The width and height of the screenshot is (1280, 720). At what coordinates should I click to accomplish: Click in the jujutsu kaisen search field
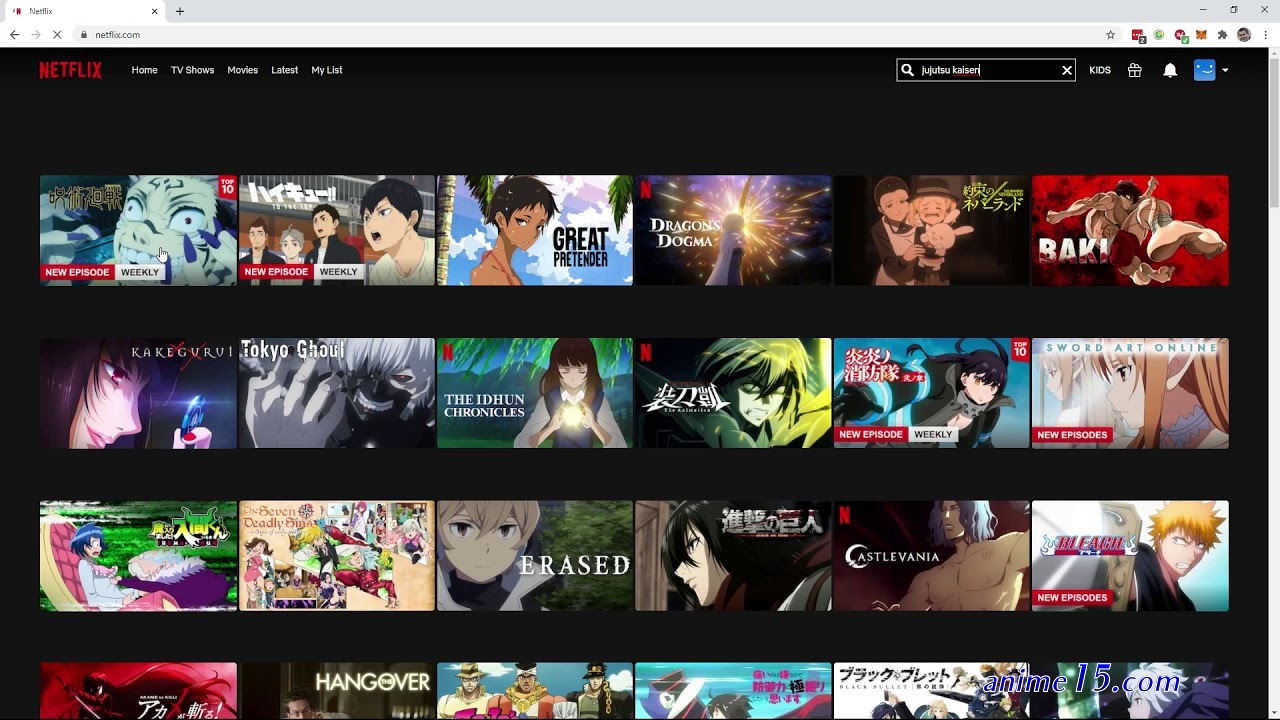[988, 70]
